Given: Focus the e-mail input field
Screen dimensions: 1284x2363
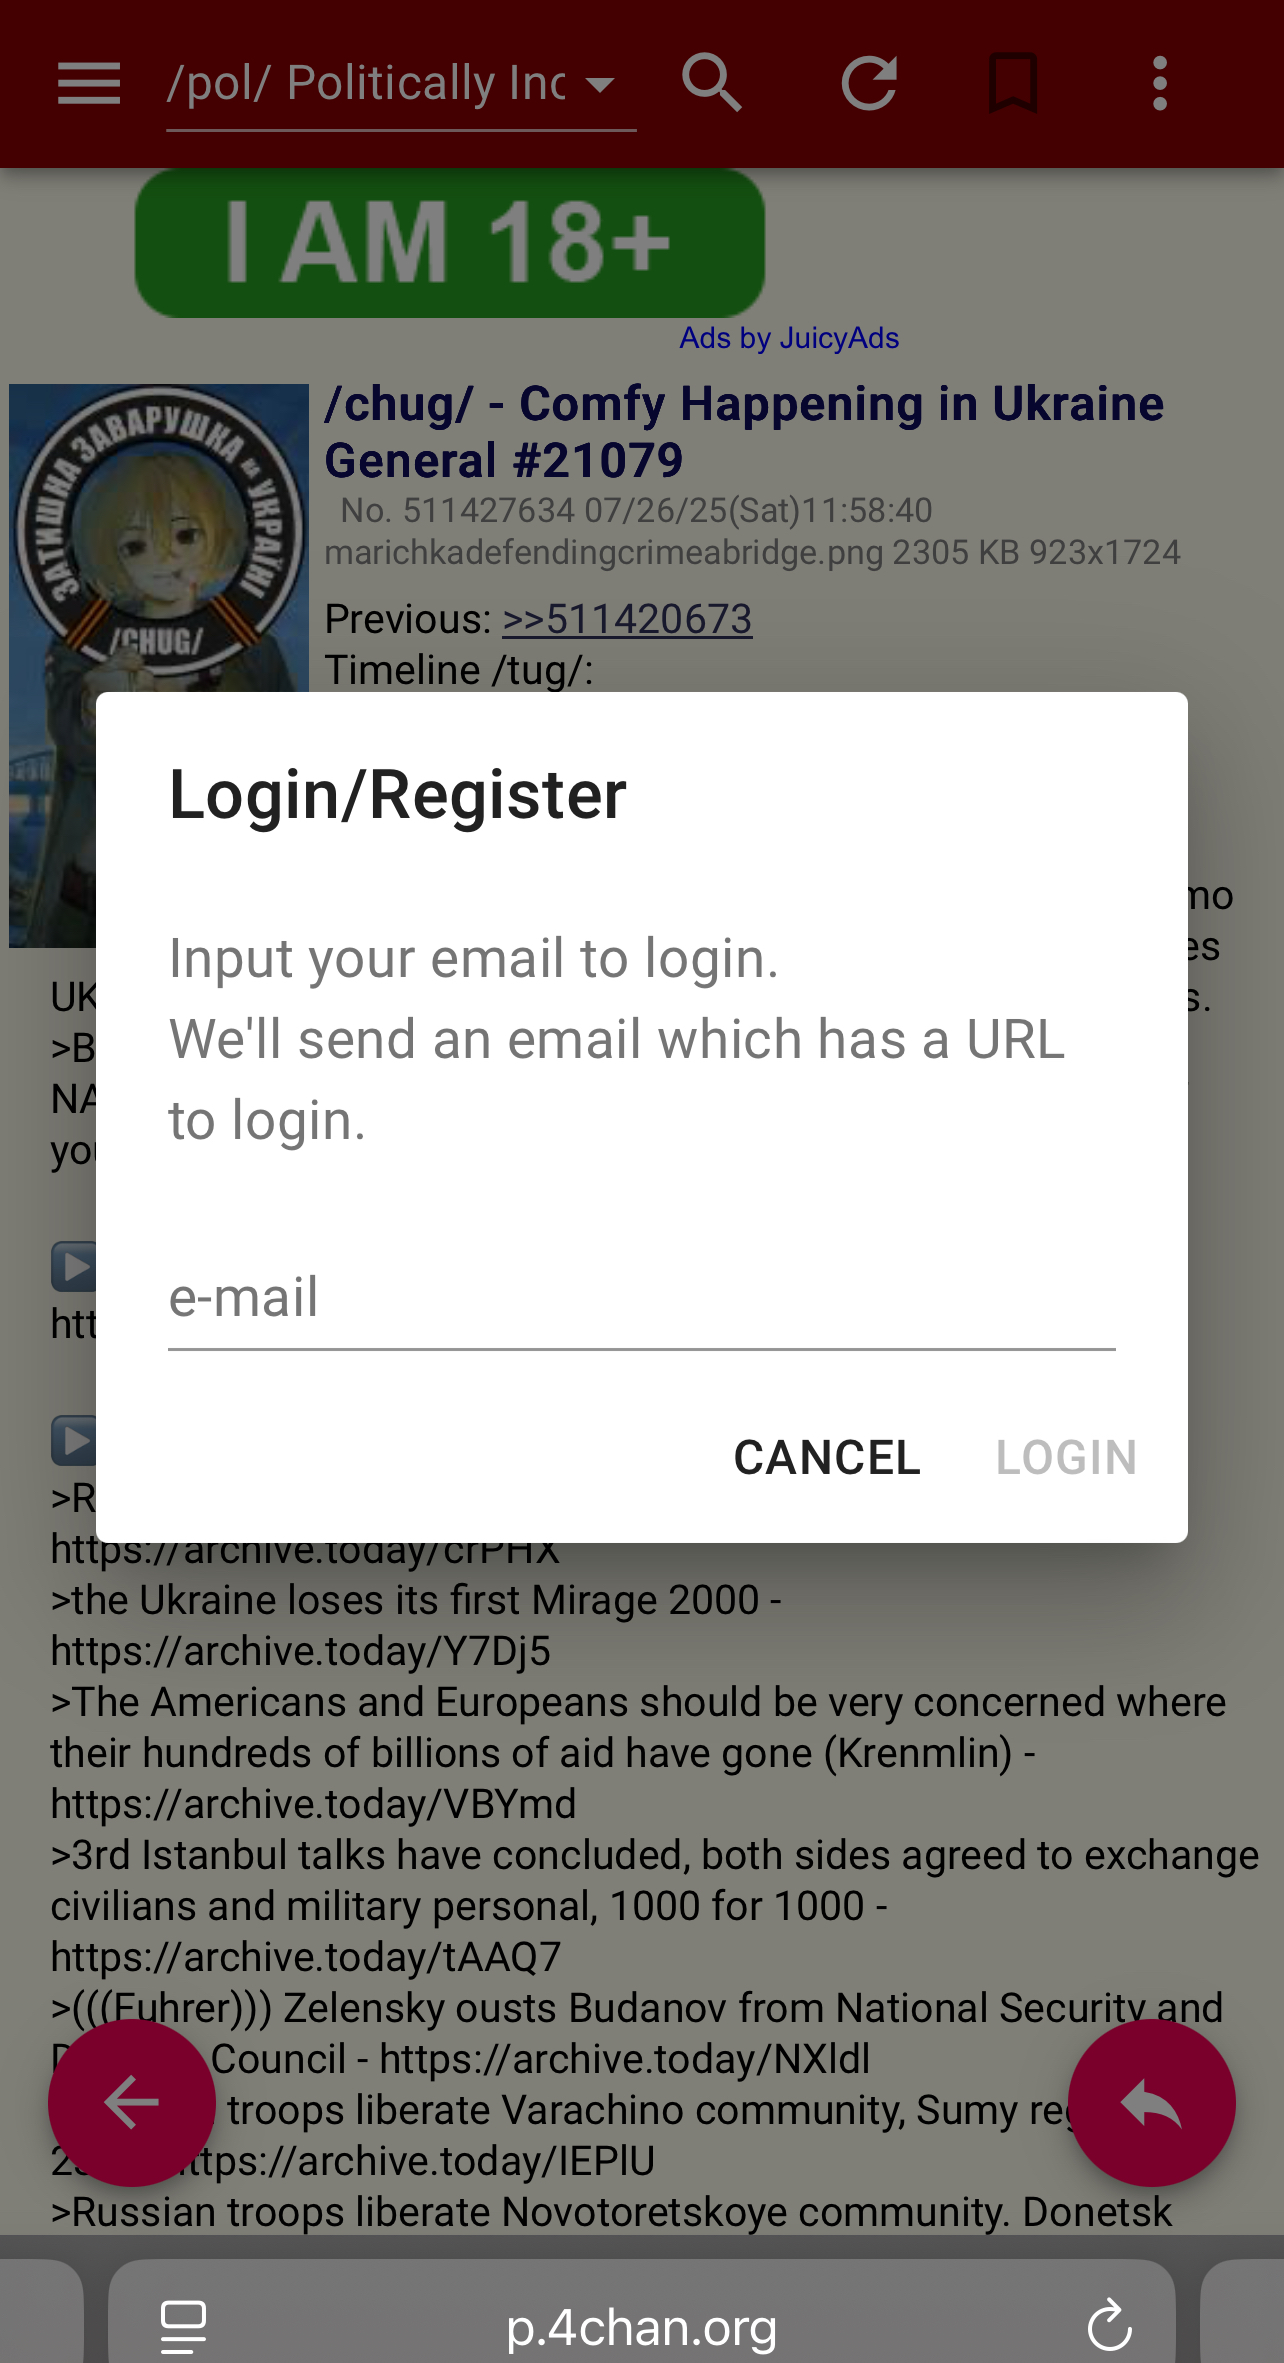Looking at the screenshot, I should point(642,1298).
